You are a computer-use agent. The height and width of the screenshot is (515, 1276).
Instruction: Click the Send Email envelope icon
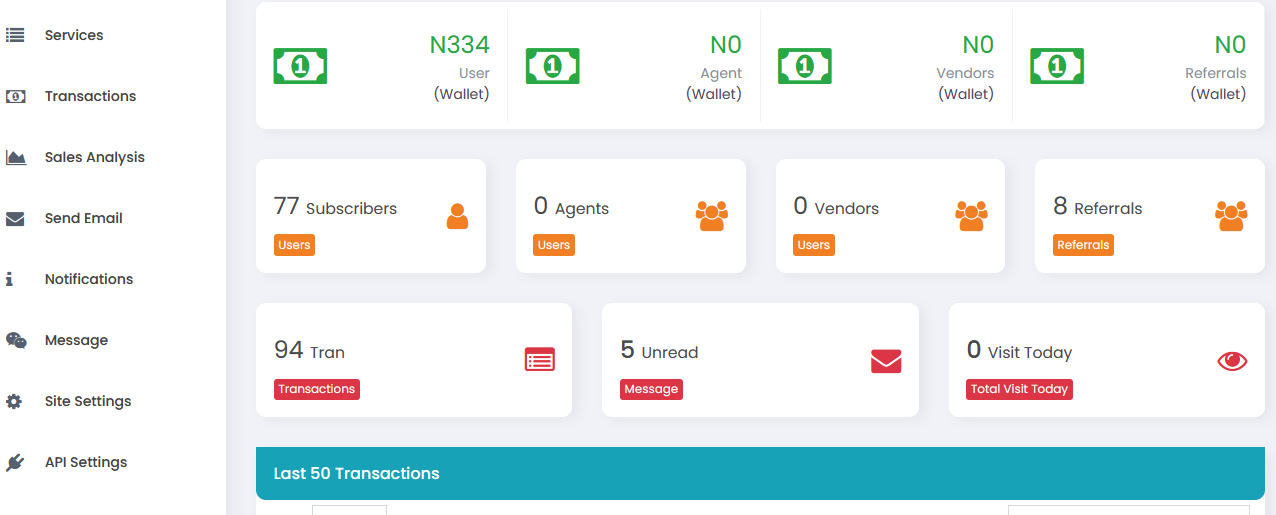coord(15,219)
